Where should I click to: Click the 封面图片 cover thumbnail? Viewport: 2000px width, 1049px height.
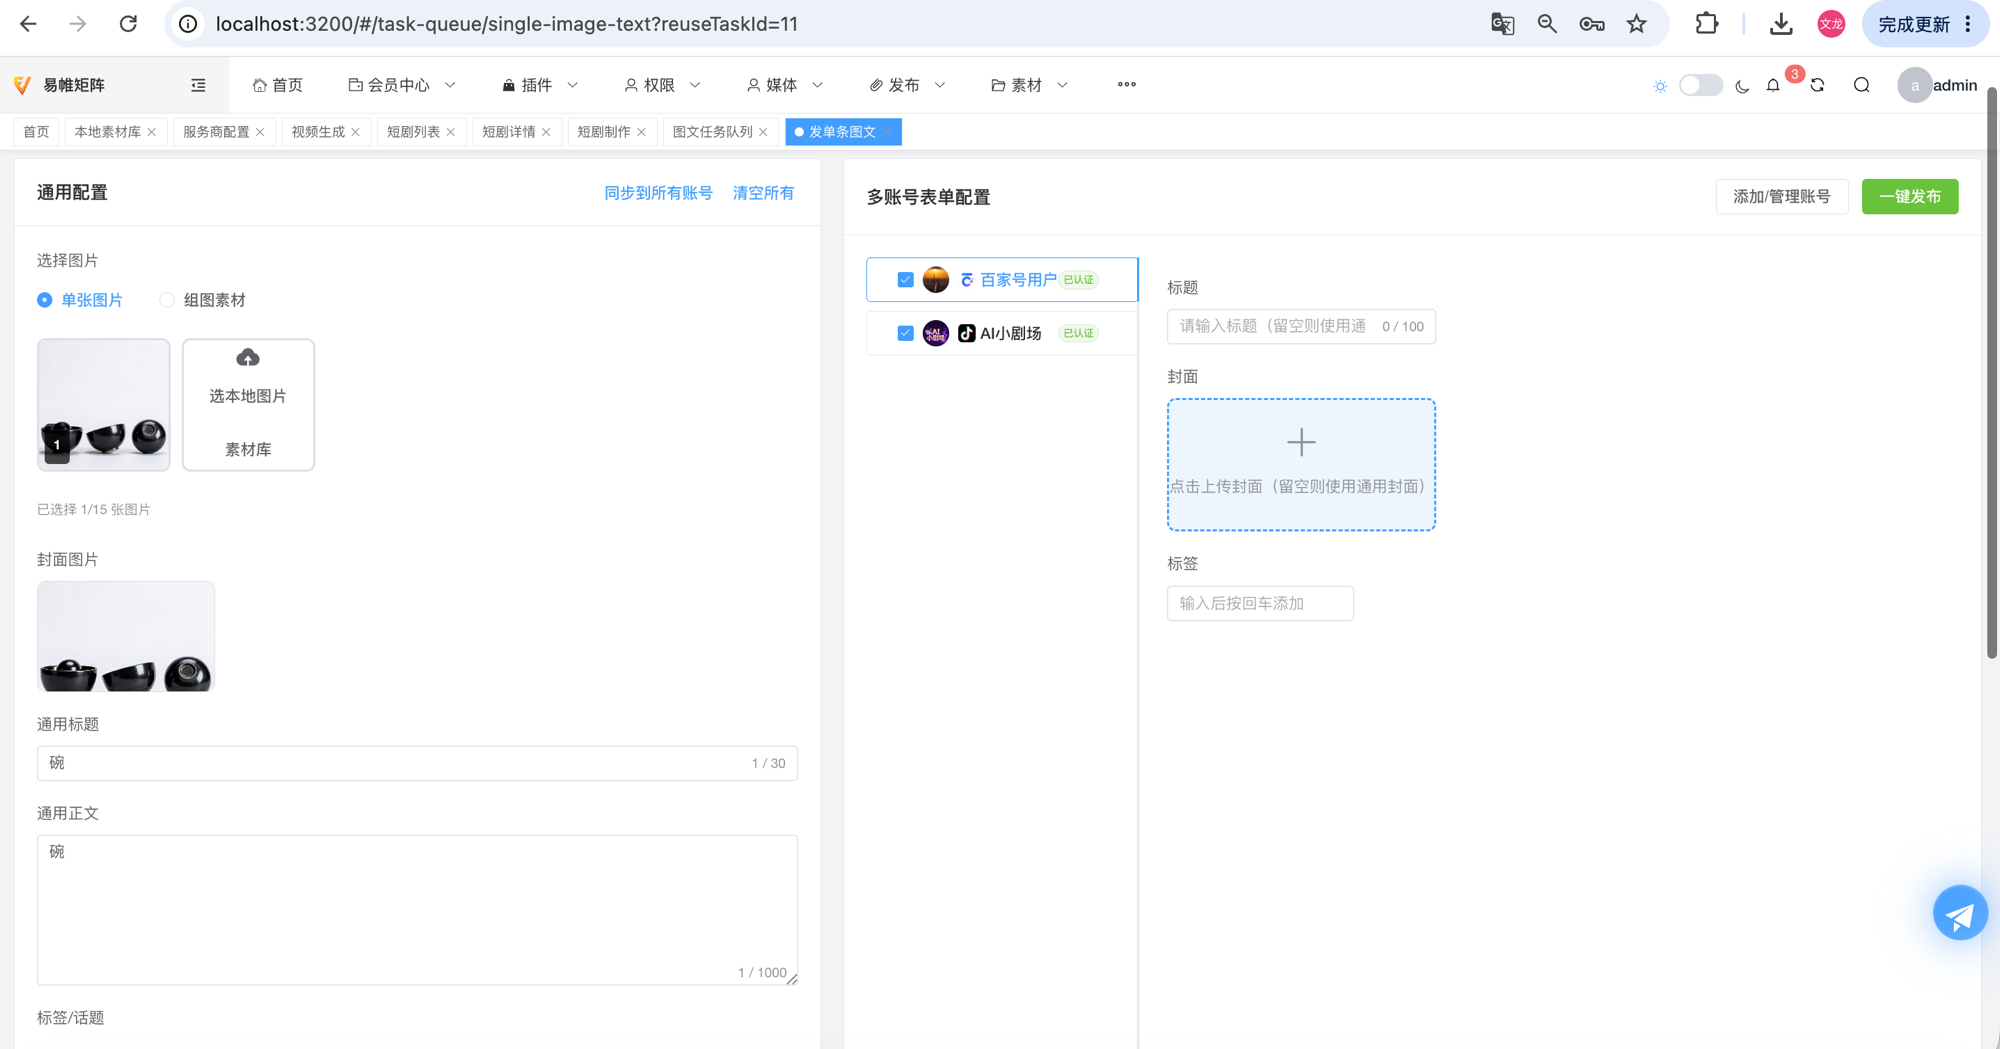[126, 636]
